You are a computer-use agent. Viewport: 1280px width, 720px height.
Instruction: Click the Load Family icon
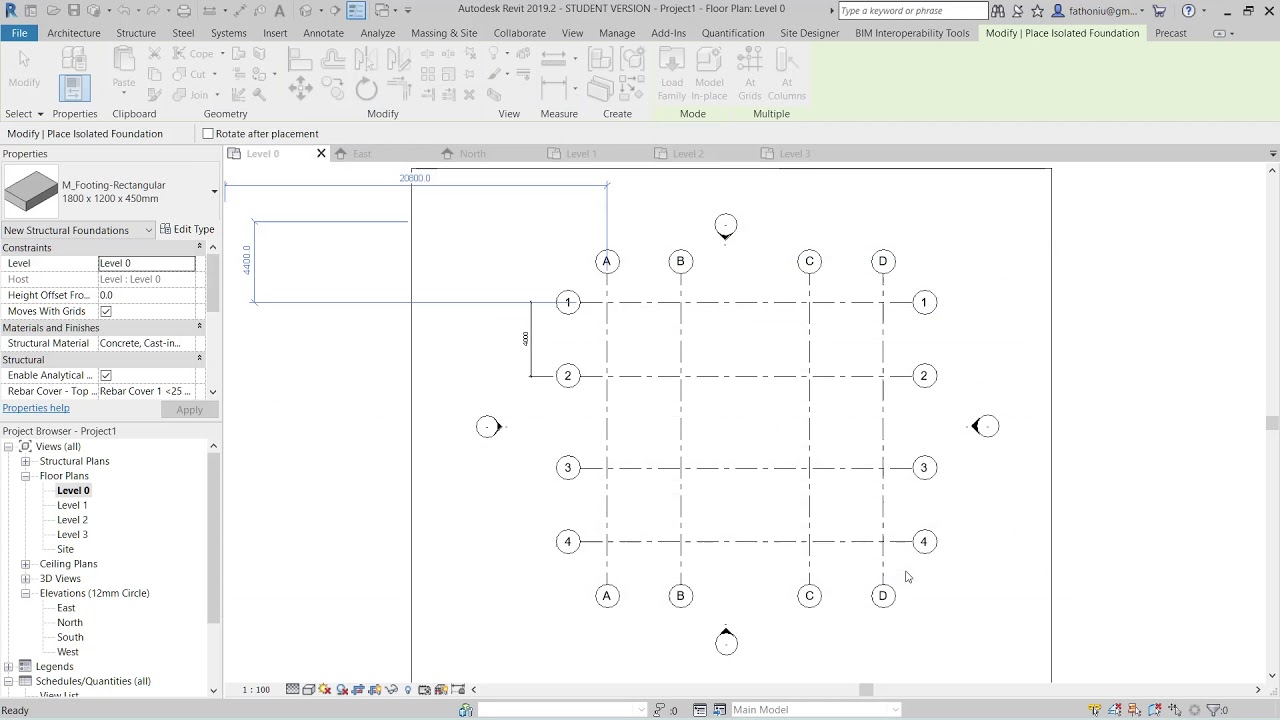click(x=672, y=75)
